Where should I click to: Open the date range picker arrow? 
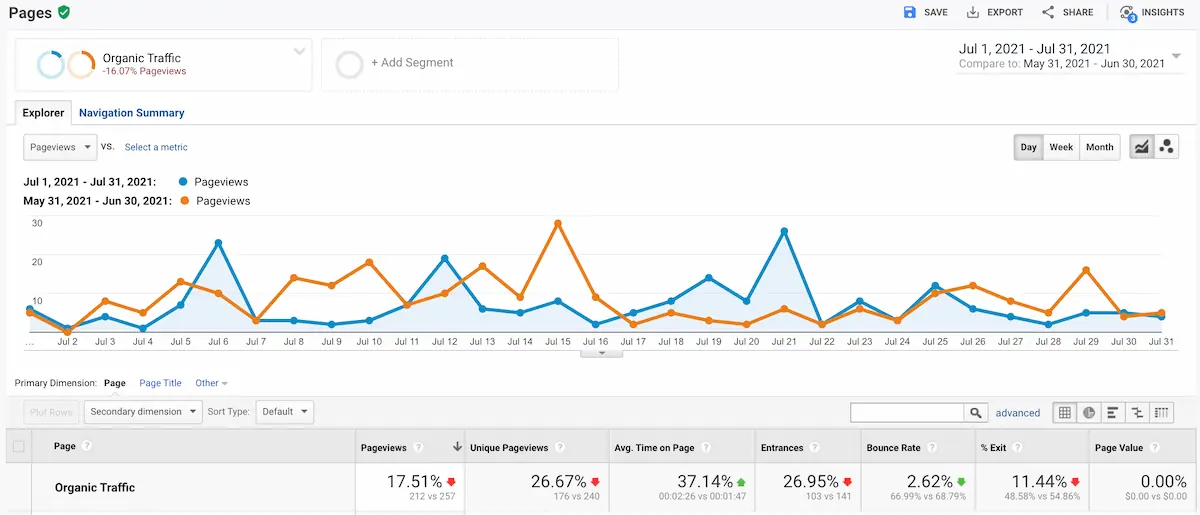coord(1176,56)
